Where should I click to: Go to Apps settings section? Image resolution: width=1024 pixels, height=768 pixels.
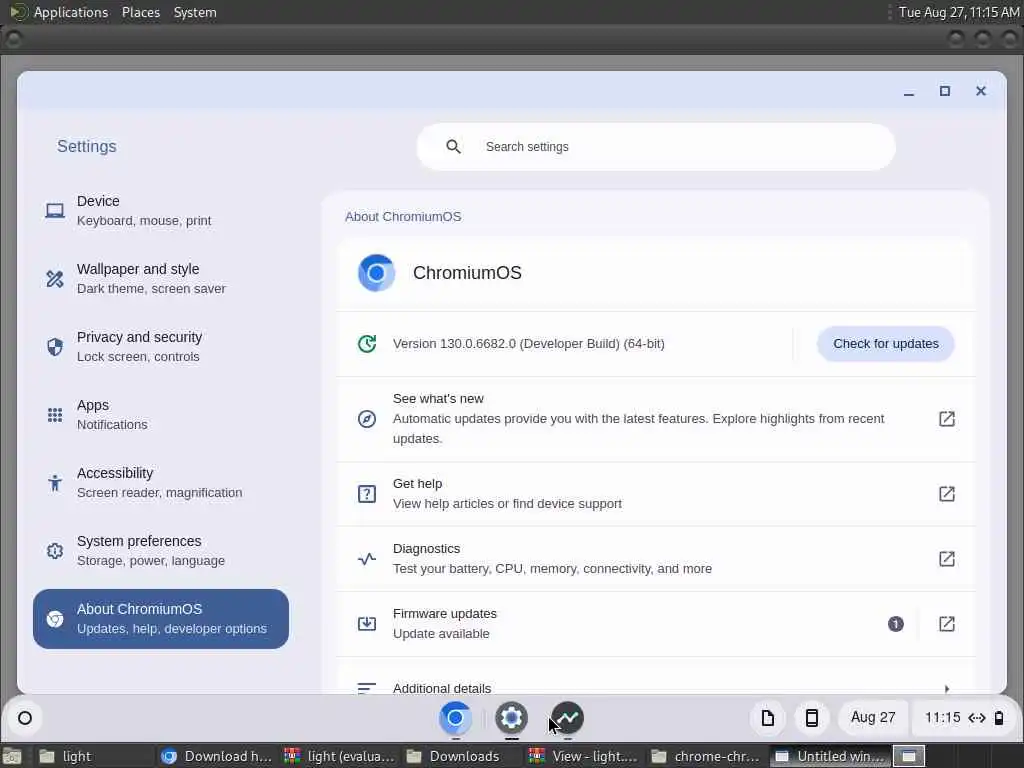[x=161, y=415]
